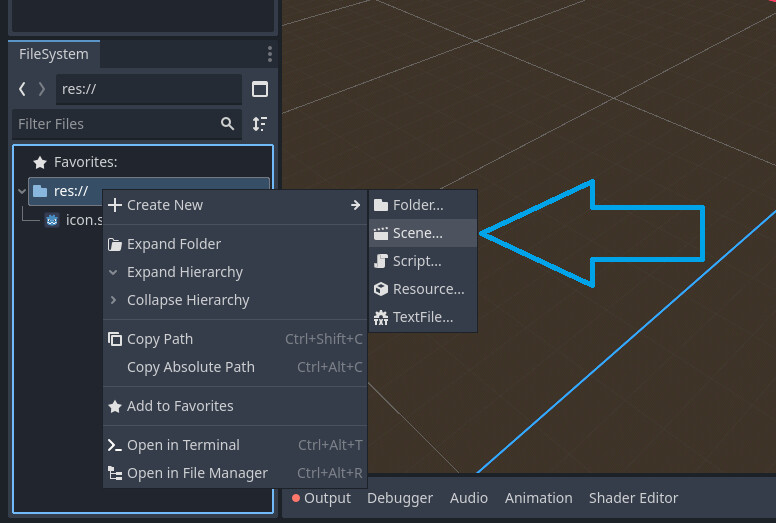Select TextFile... in the submenu

pyautogui.click(x=422, y=317)
